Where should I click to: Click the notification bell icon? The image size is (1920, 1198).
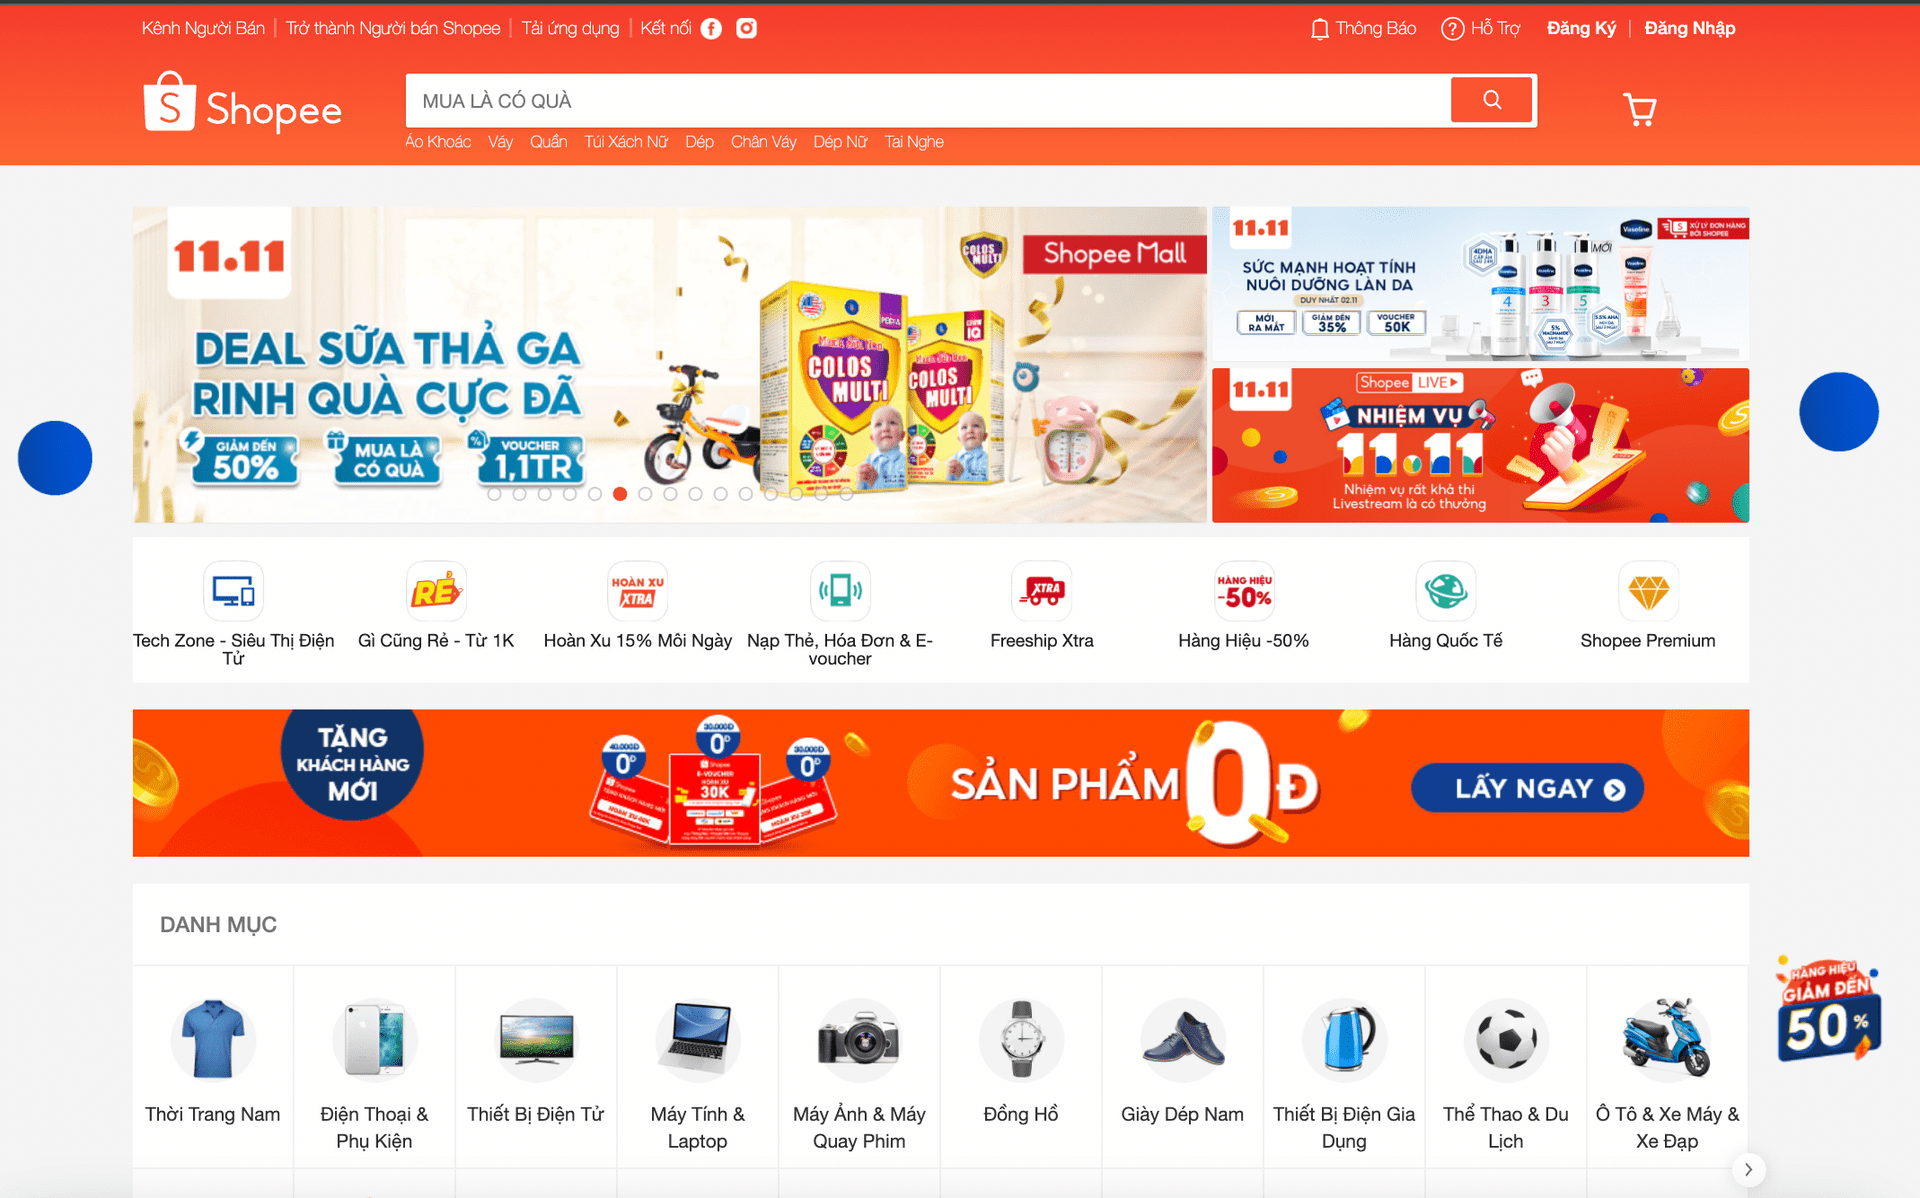pos(1319,29)
